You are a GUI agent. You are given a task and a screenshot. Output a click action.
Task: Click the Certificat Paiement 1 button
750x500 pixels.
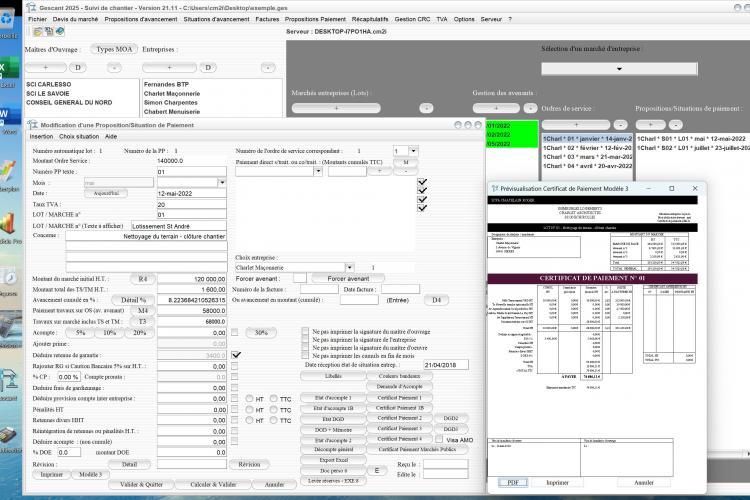click(399, 398)
